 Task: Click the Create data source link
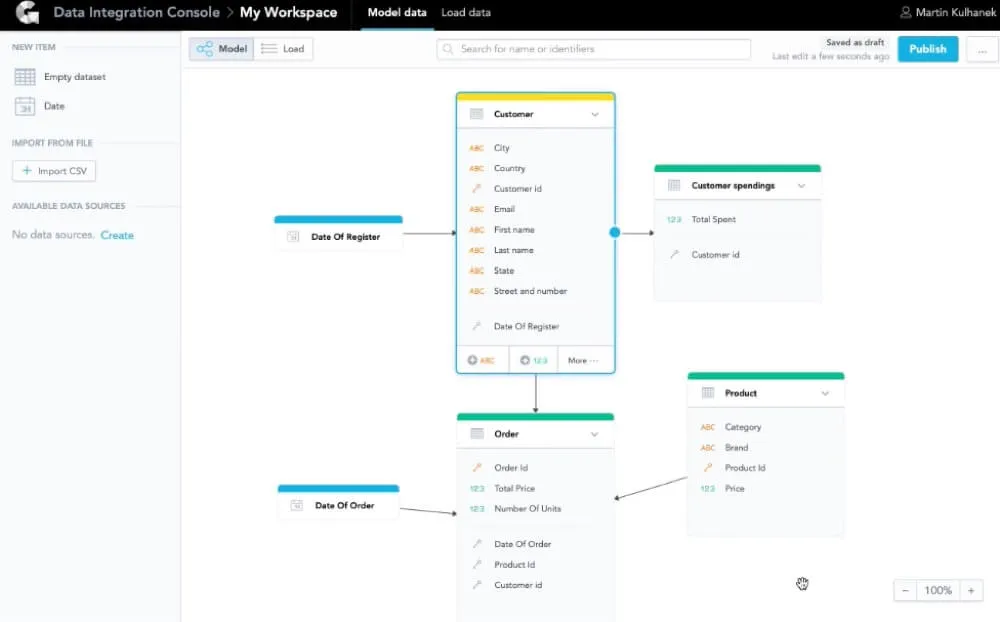click(x=118, y=234)
